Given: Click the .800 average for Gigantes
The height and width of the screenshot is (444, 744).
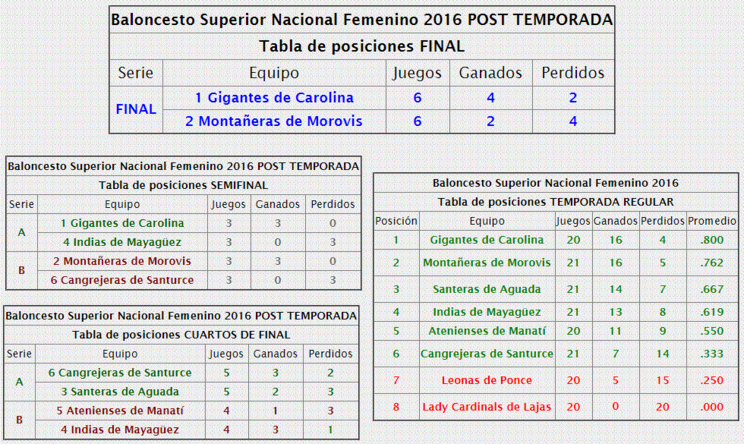Looking at the screenshot, I should click(712, 240).
